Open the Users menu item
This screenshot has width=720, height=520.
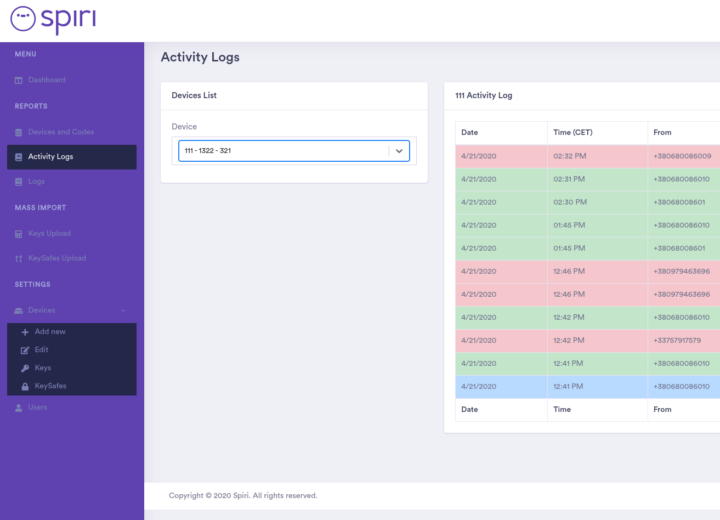point(36,408)
